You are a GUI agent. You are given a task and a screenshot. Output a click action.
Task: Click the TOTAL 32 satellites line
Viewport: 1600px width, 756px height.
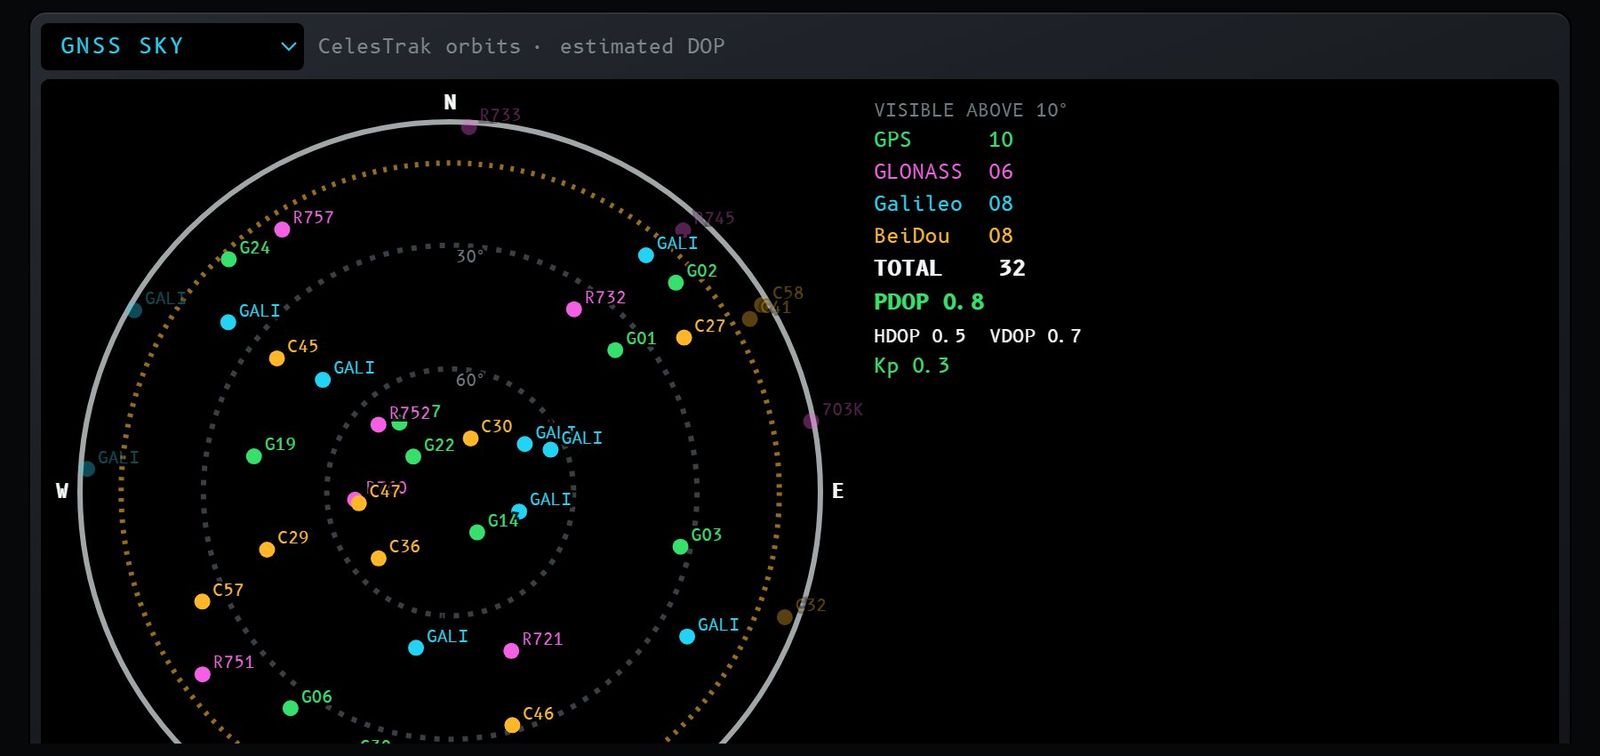(x=949, y=268)
